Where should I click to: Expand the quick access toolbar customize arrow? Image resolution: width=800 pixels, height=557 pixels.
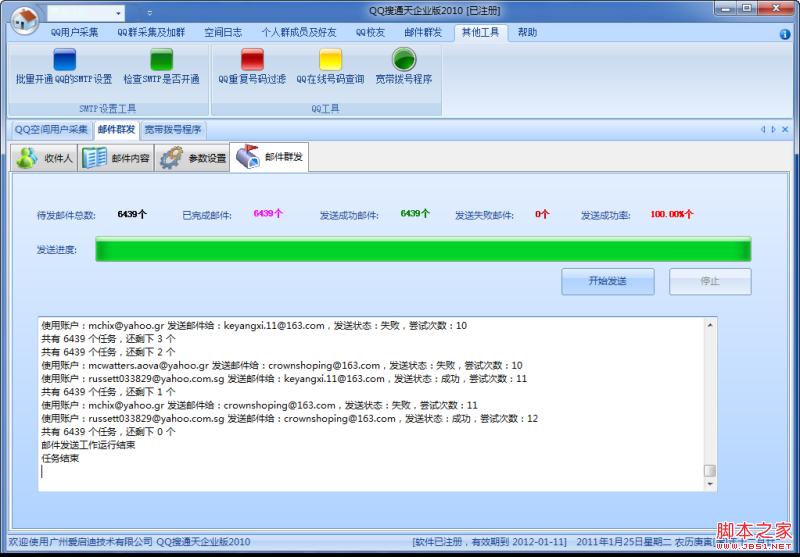click(150, 13)
